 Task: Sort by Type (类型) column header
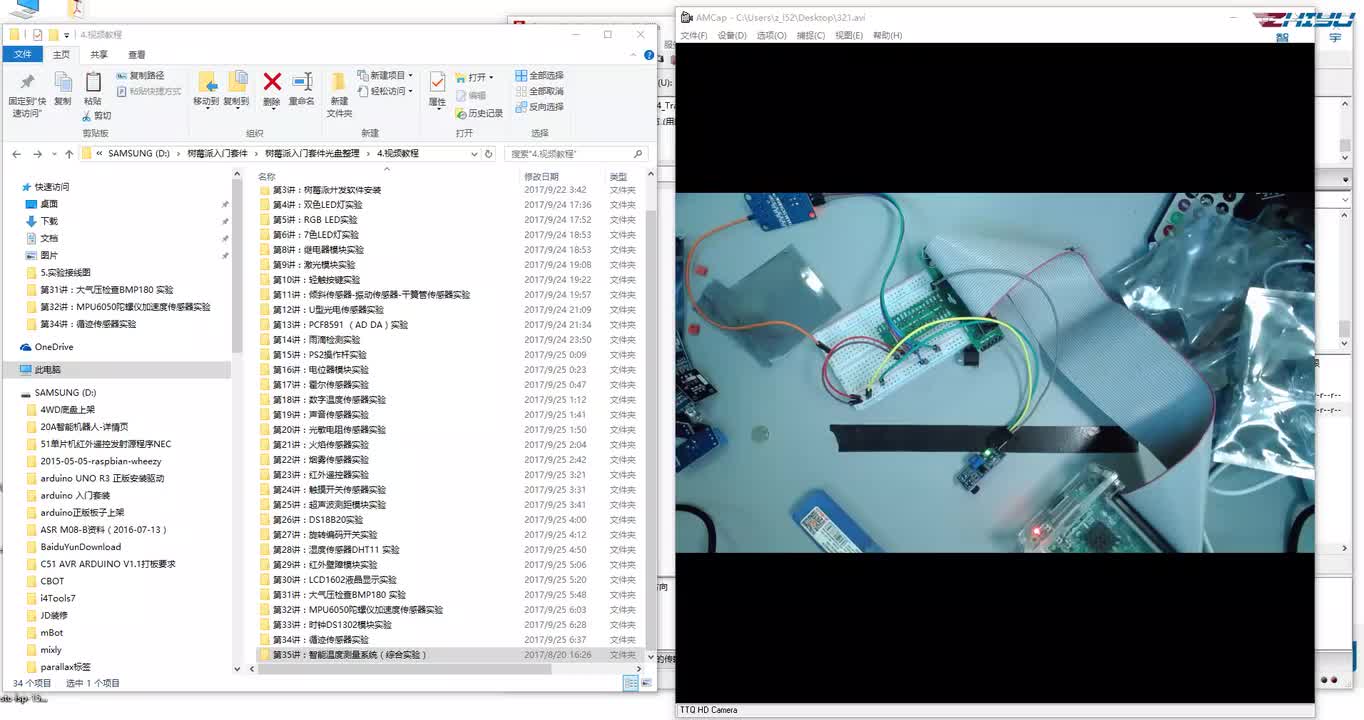619,177
